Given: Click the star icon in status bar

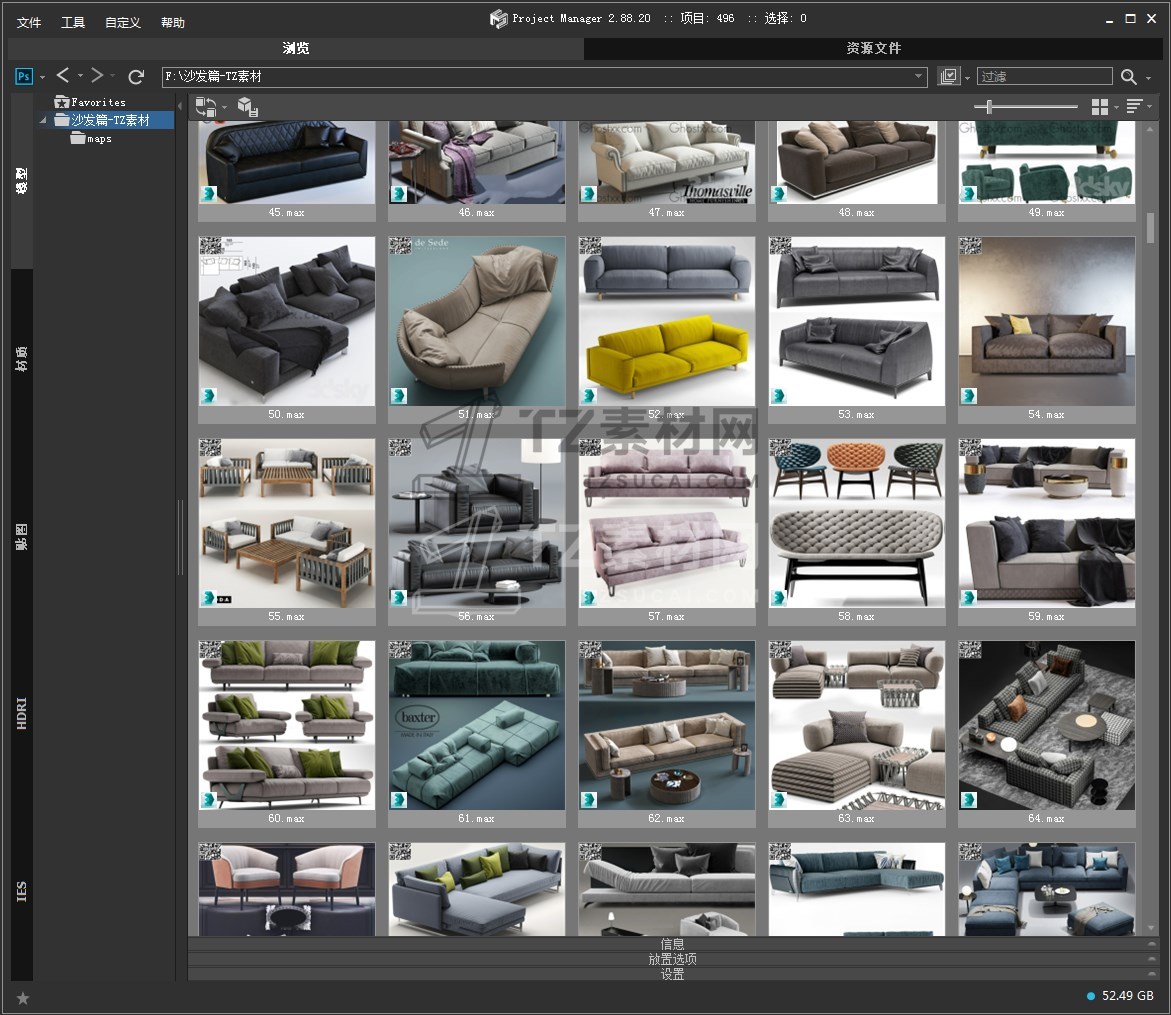Looking at the screenshot, I should 23,997.
